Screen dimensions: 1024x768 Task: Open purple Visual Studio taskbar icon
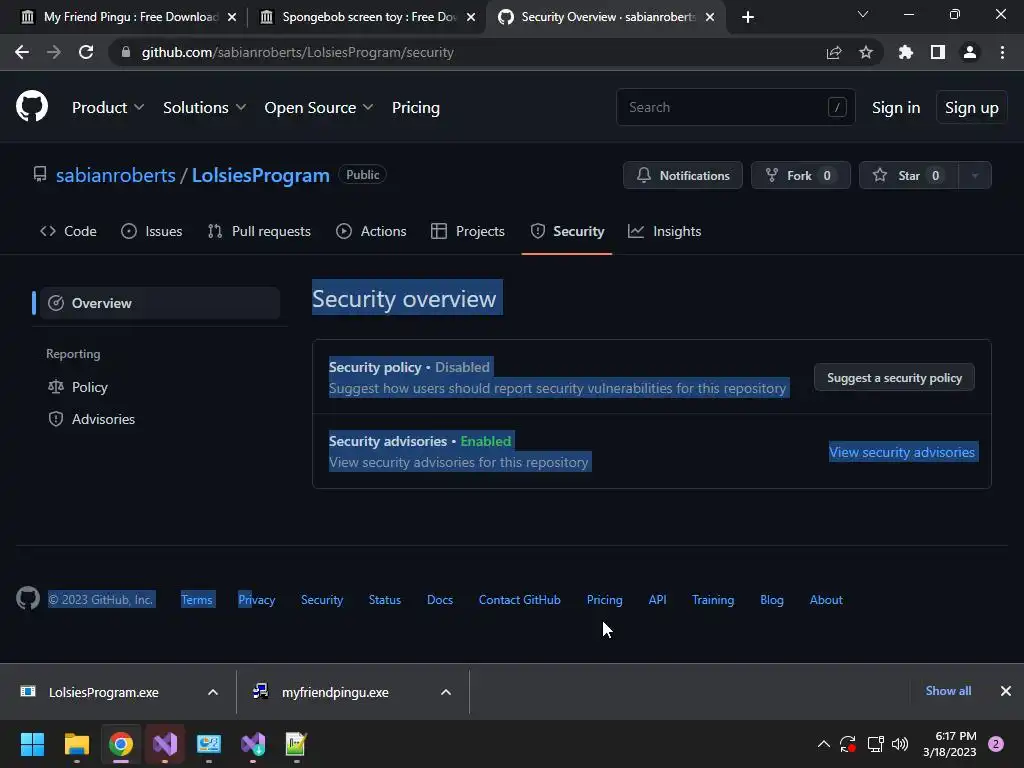[165, 744]
